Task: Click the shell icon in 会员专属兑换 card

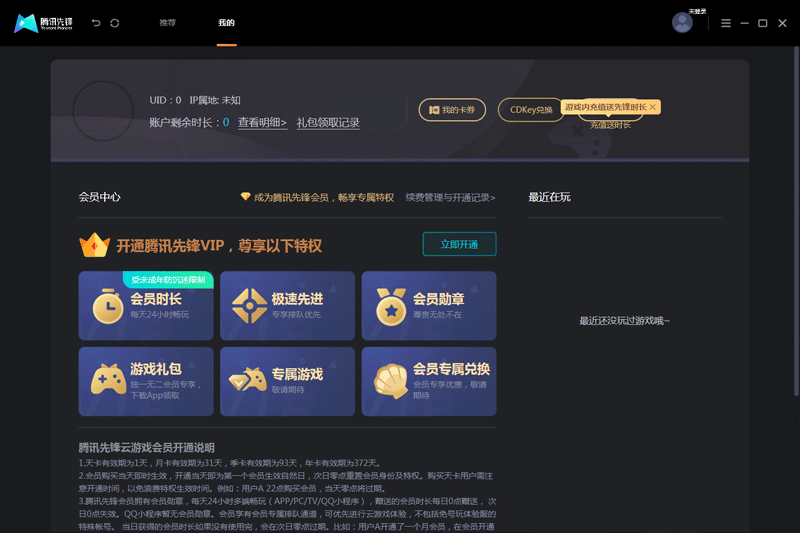Action: pyautogui.click(x=391, y=380)
